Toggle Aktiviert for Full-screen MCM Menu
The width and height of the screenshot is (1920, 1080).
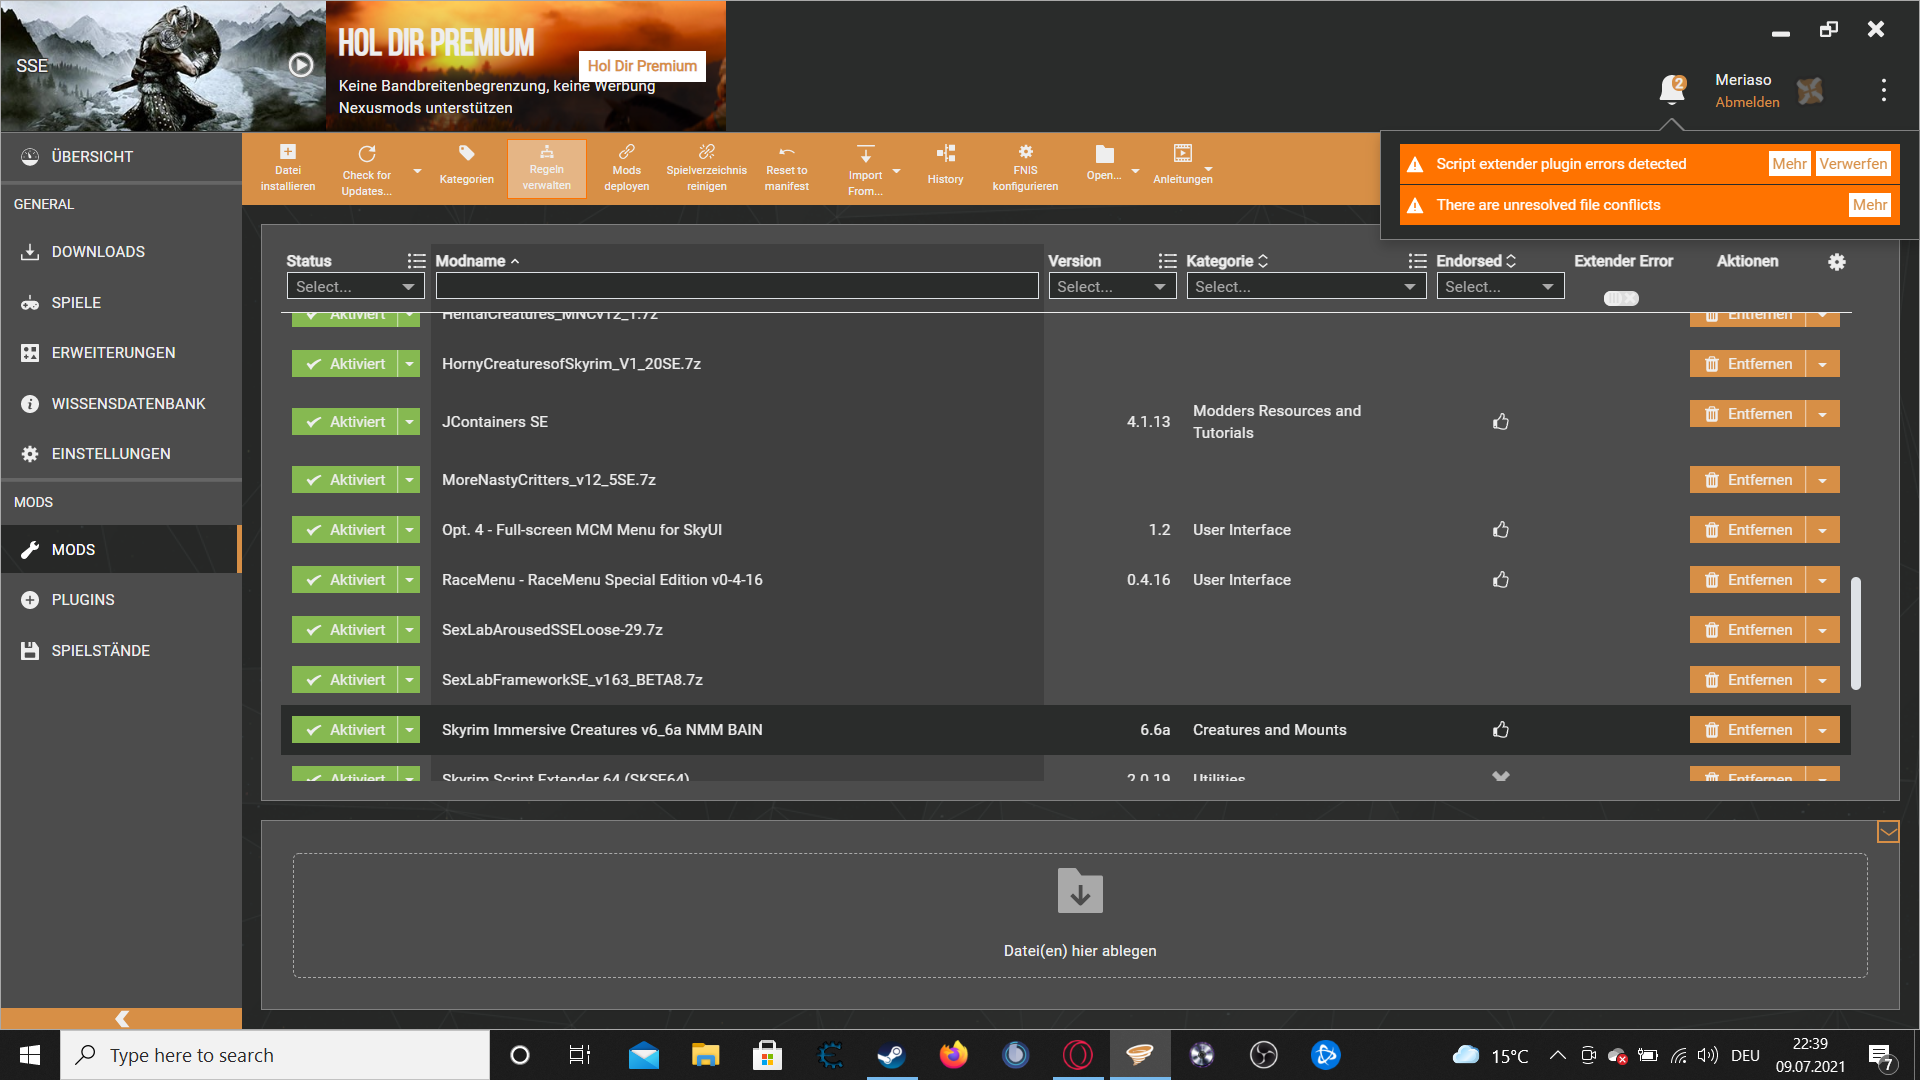[x=345, y=530]
